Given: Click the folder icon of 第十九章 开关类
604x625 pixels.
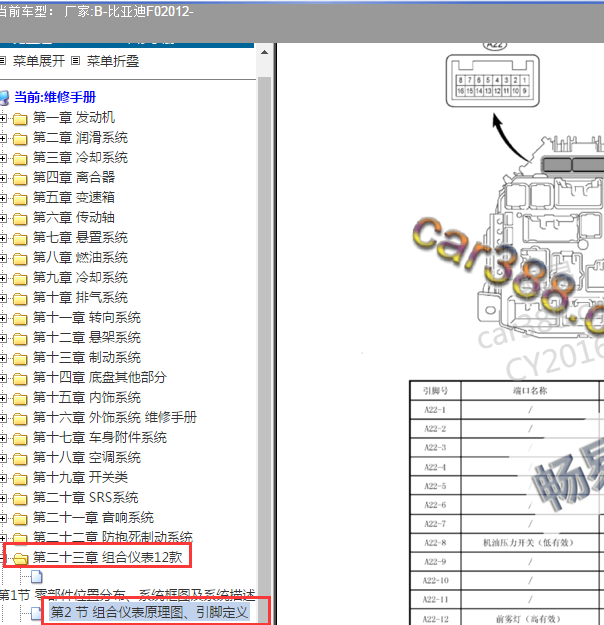Looking at the screenshot, I should [x=20, y=478].
